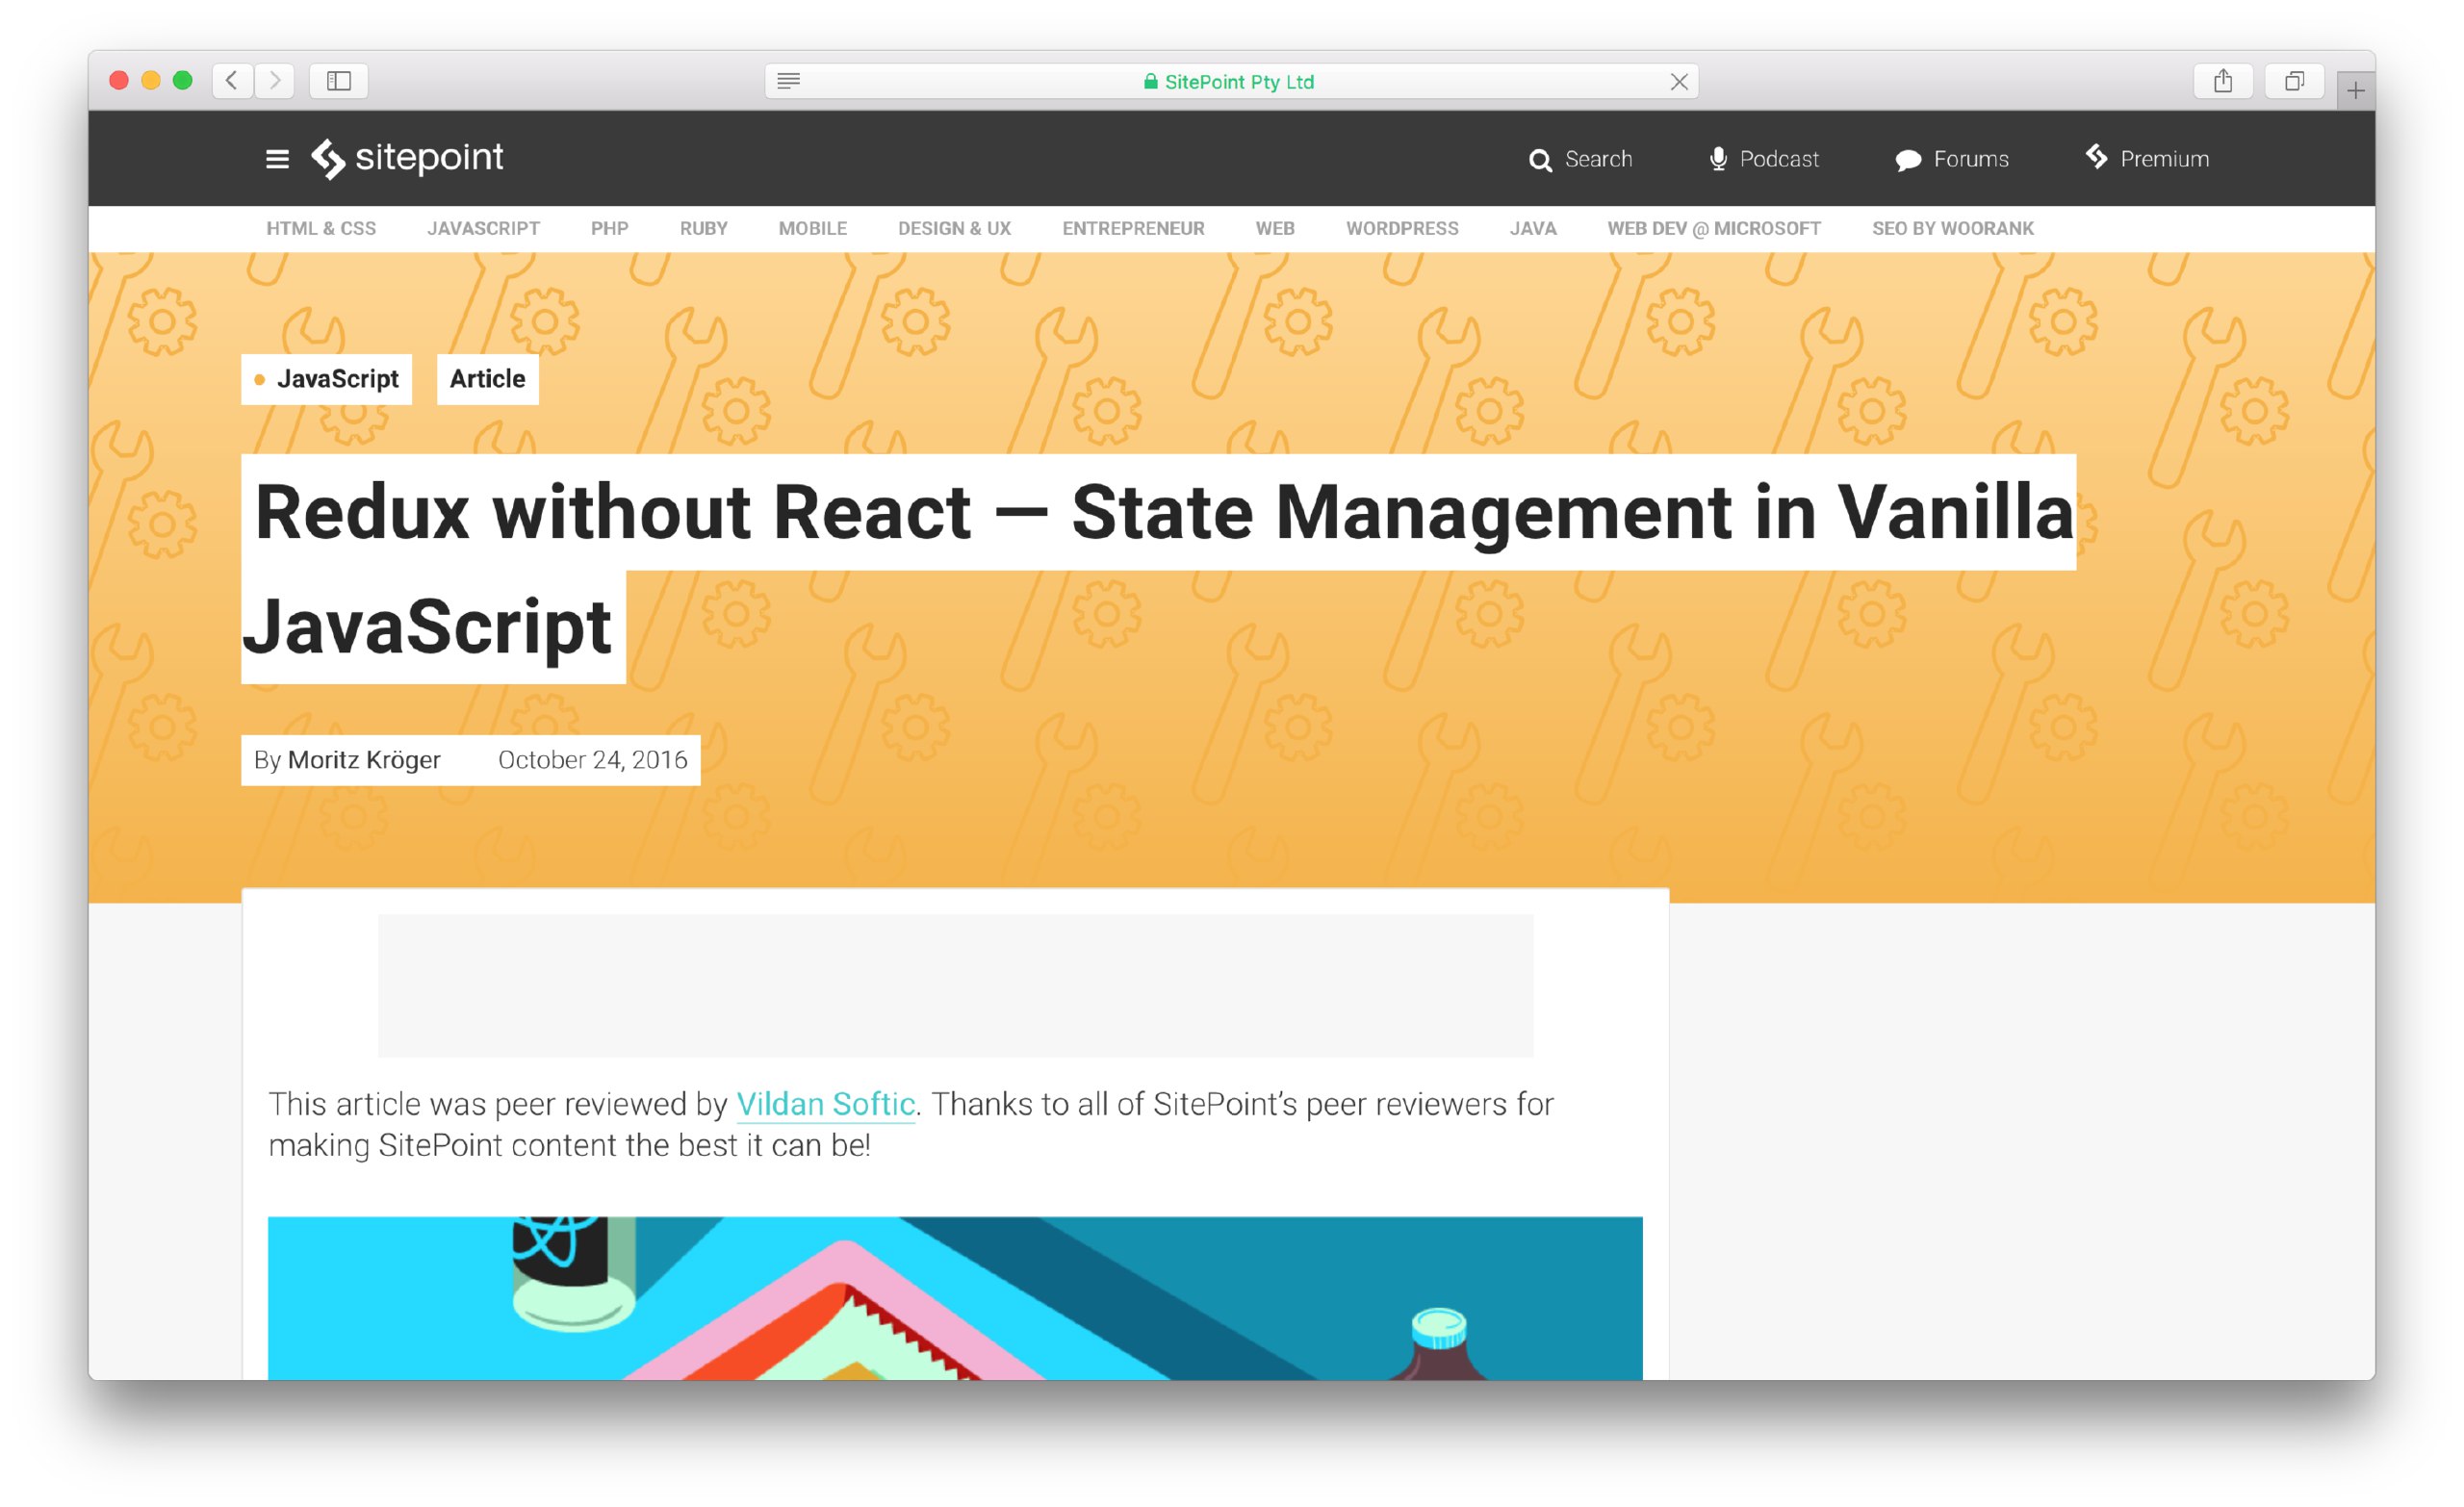Viewport: 2464px width, 1507px height.
Task: Click the Podcast microphone icon
Action: coord(1718,159)
